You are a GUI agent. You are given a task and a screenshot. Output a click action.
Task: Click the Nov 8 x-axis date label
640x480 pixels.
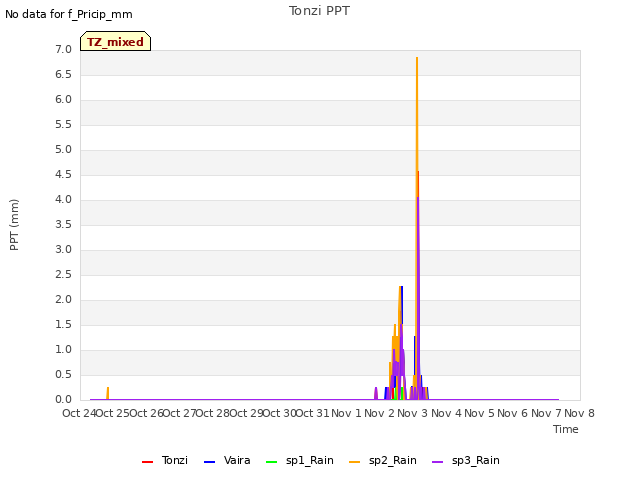click(579, 413)
